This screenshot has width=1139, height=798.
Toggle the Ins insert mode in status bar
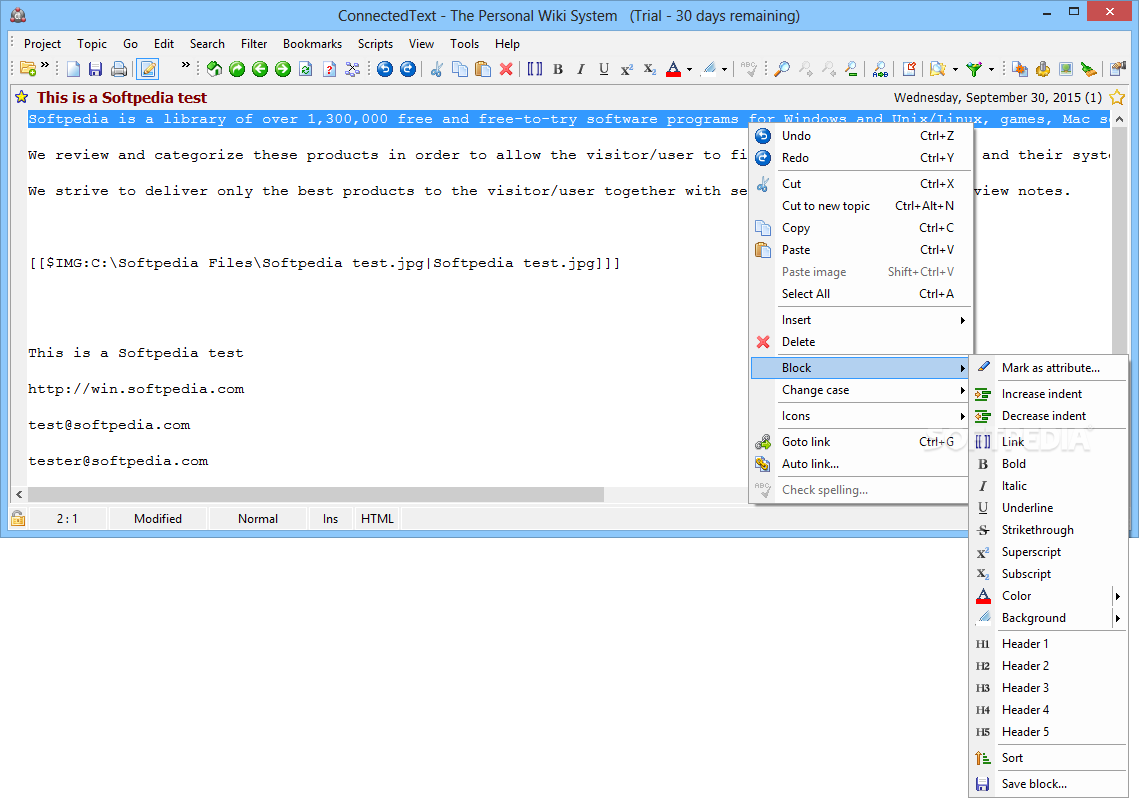point(331,518)
